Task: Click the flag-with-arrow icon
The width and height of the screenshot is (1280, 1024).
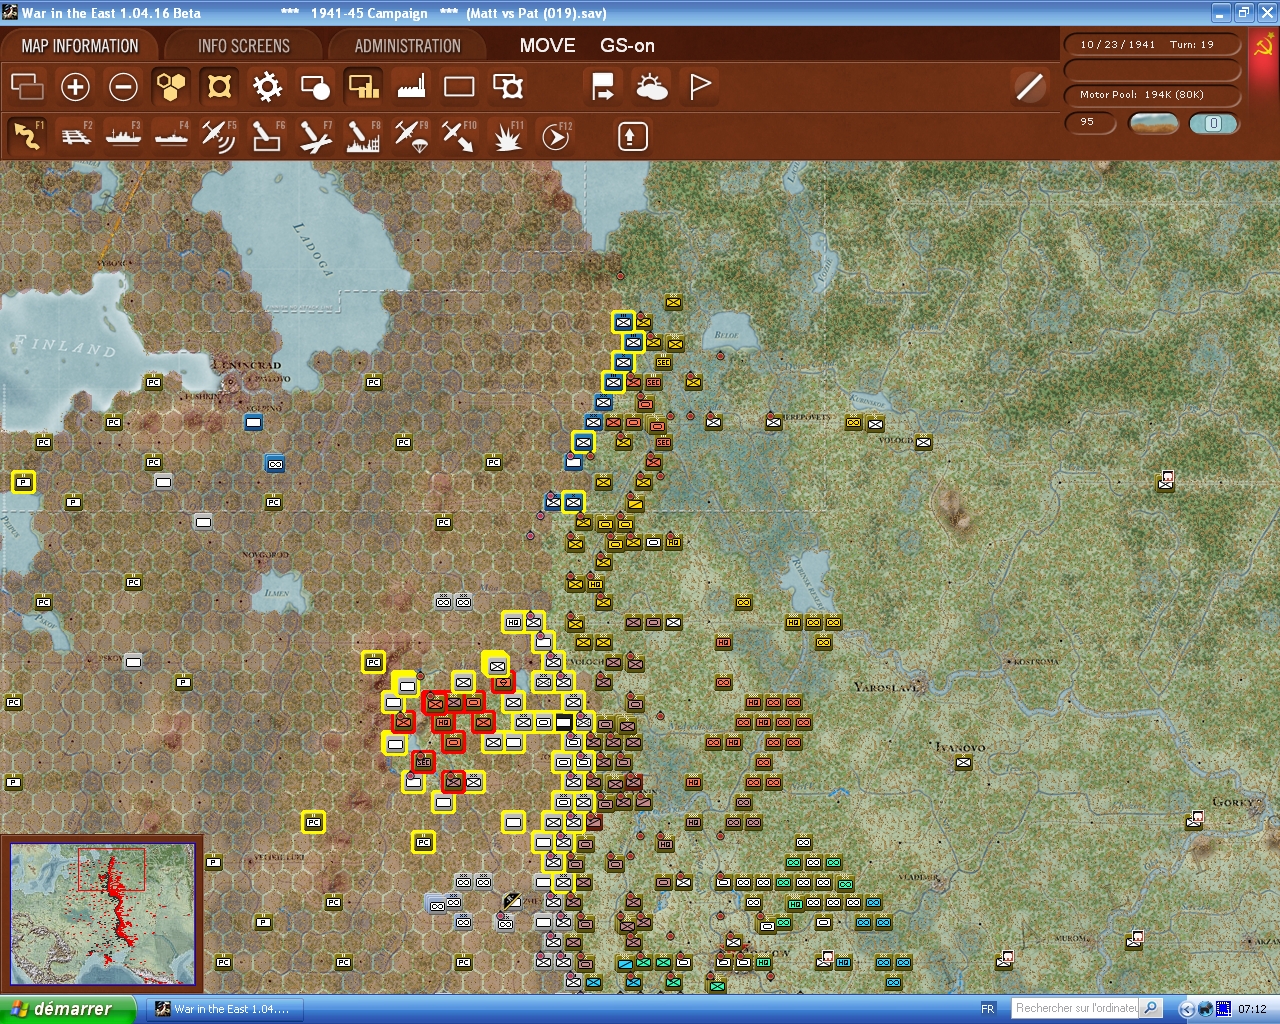Action: click(603, 87)
